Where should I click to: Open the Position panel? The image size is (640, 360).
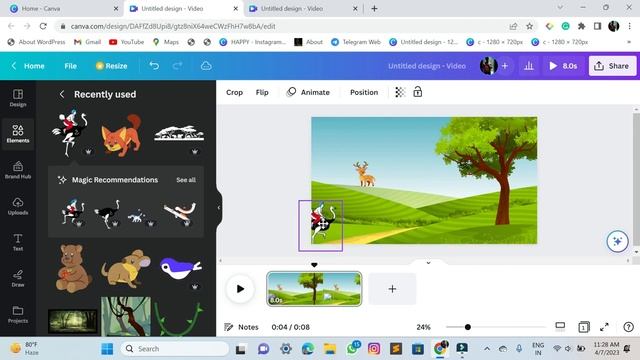point(364,92)
